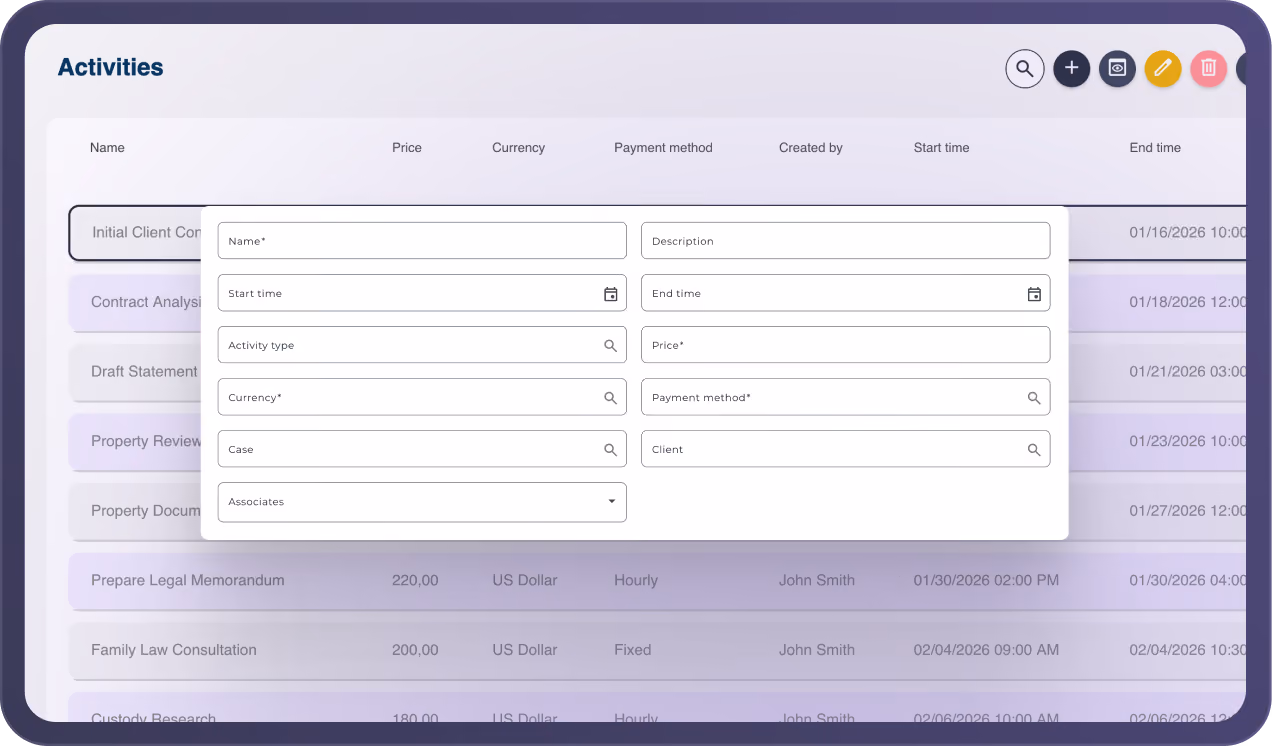
Task: Click the Payment method column header
Action: pos(663,148)
